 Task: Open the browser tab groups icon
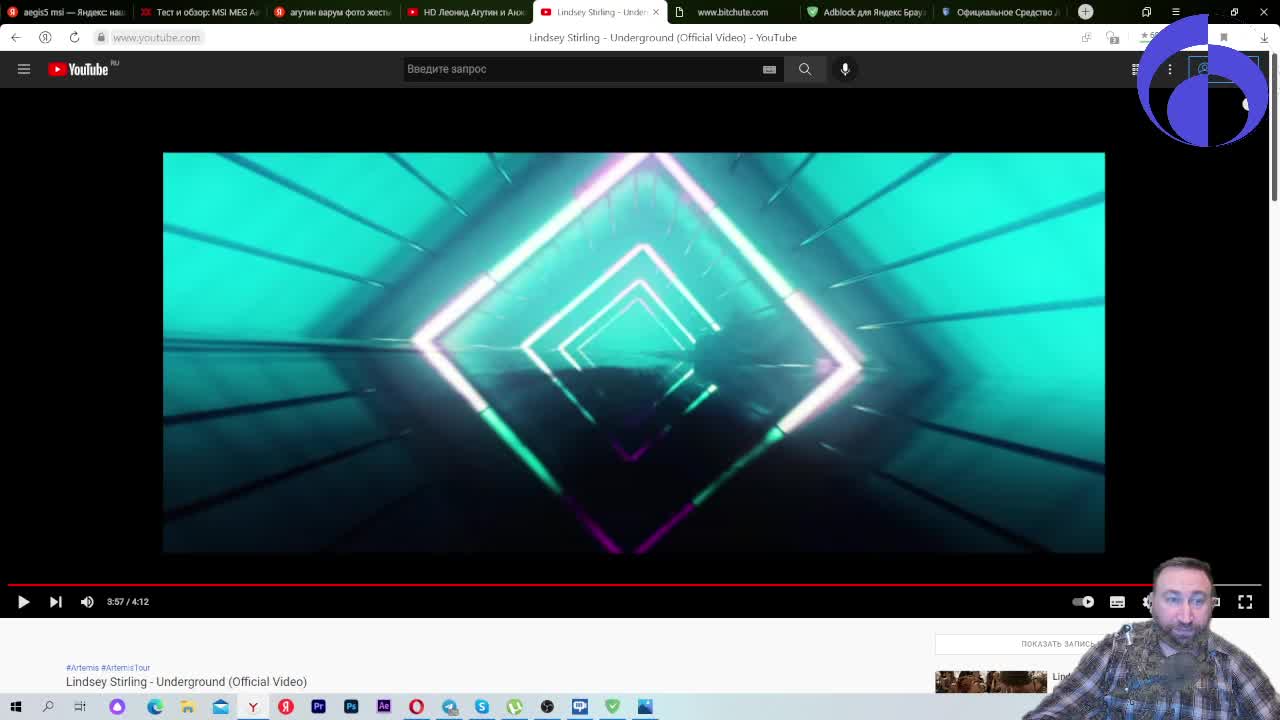coord(1146,12)
